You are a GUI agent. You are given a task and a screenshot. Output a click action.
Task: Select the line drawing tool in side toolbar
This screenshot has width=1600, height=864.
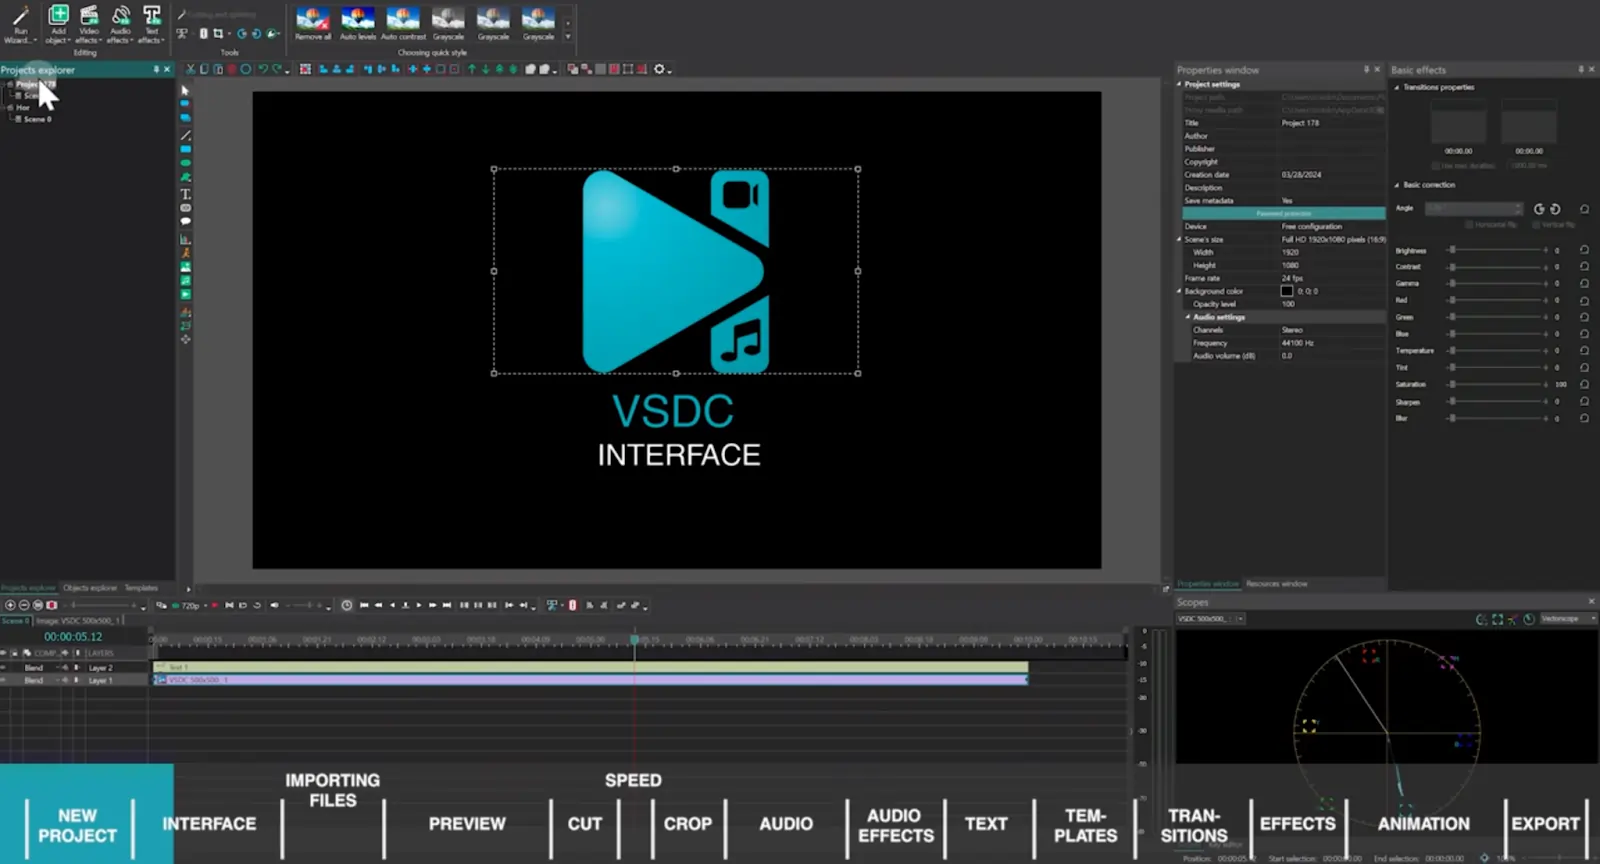point(185,135)
